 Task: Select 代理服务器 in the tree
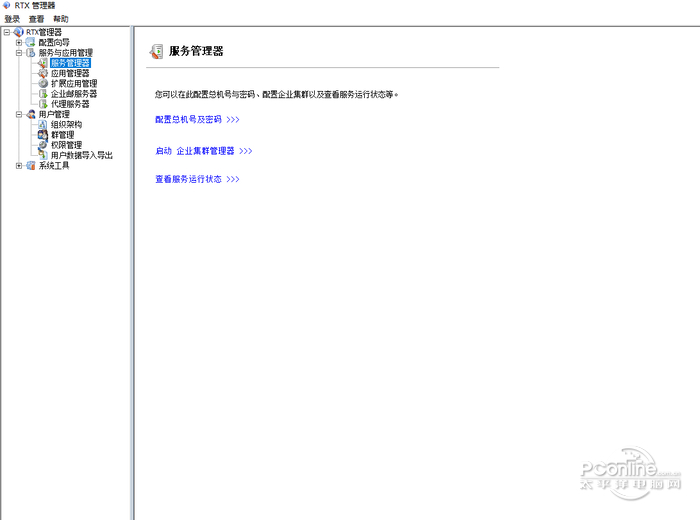(x=70, y=104)
